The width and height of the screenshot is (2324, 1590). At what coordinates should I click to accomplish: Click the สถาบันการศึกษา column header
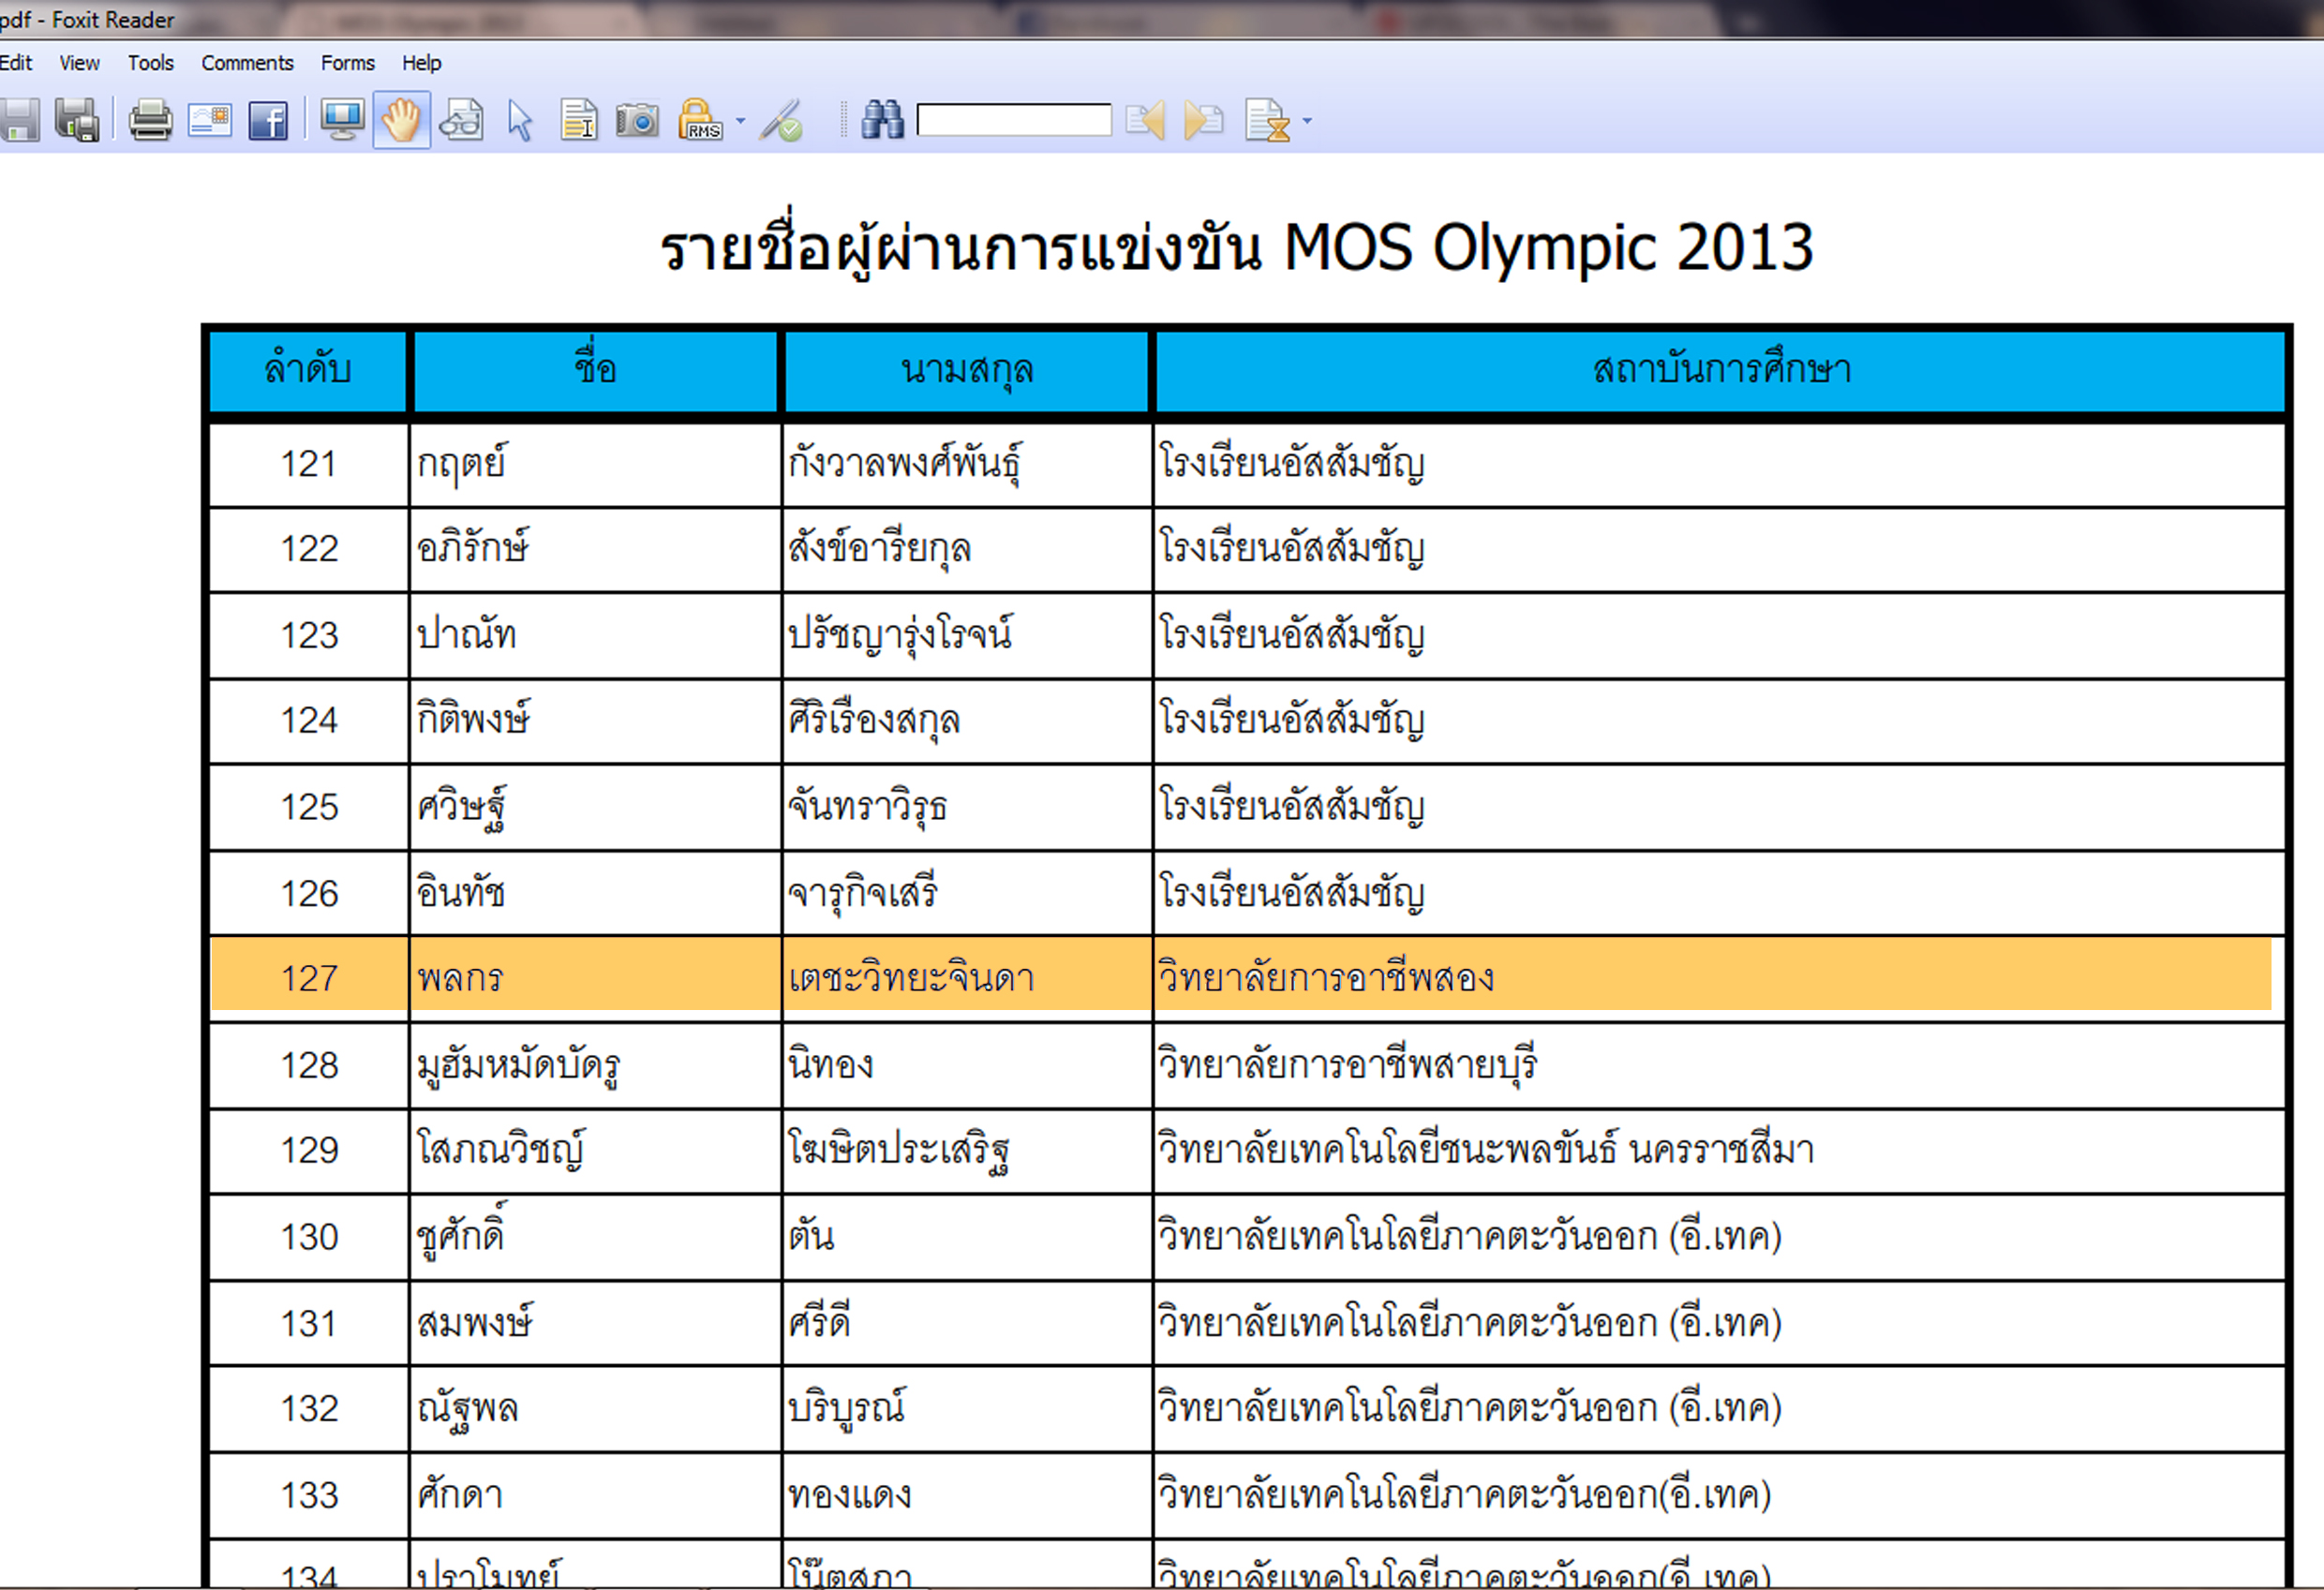1721,370
